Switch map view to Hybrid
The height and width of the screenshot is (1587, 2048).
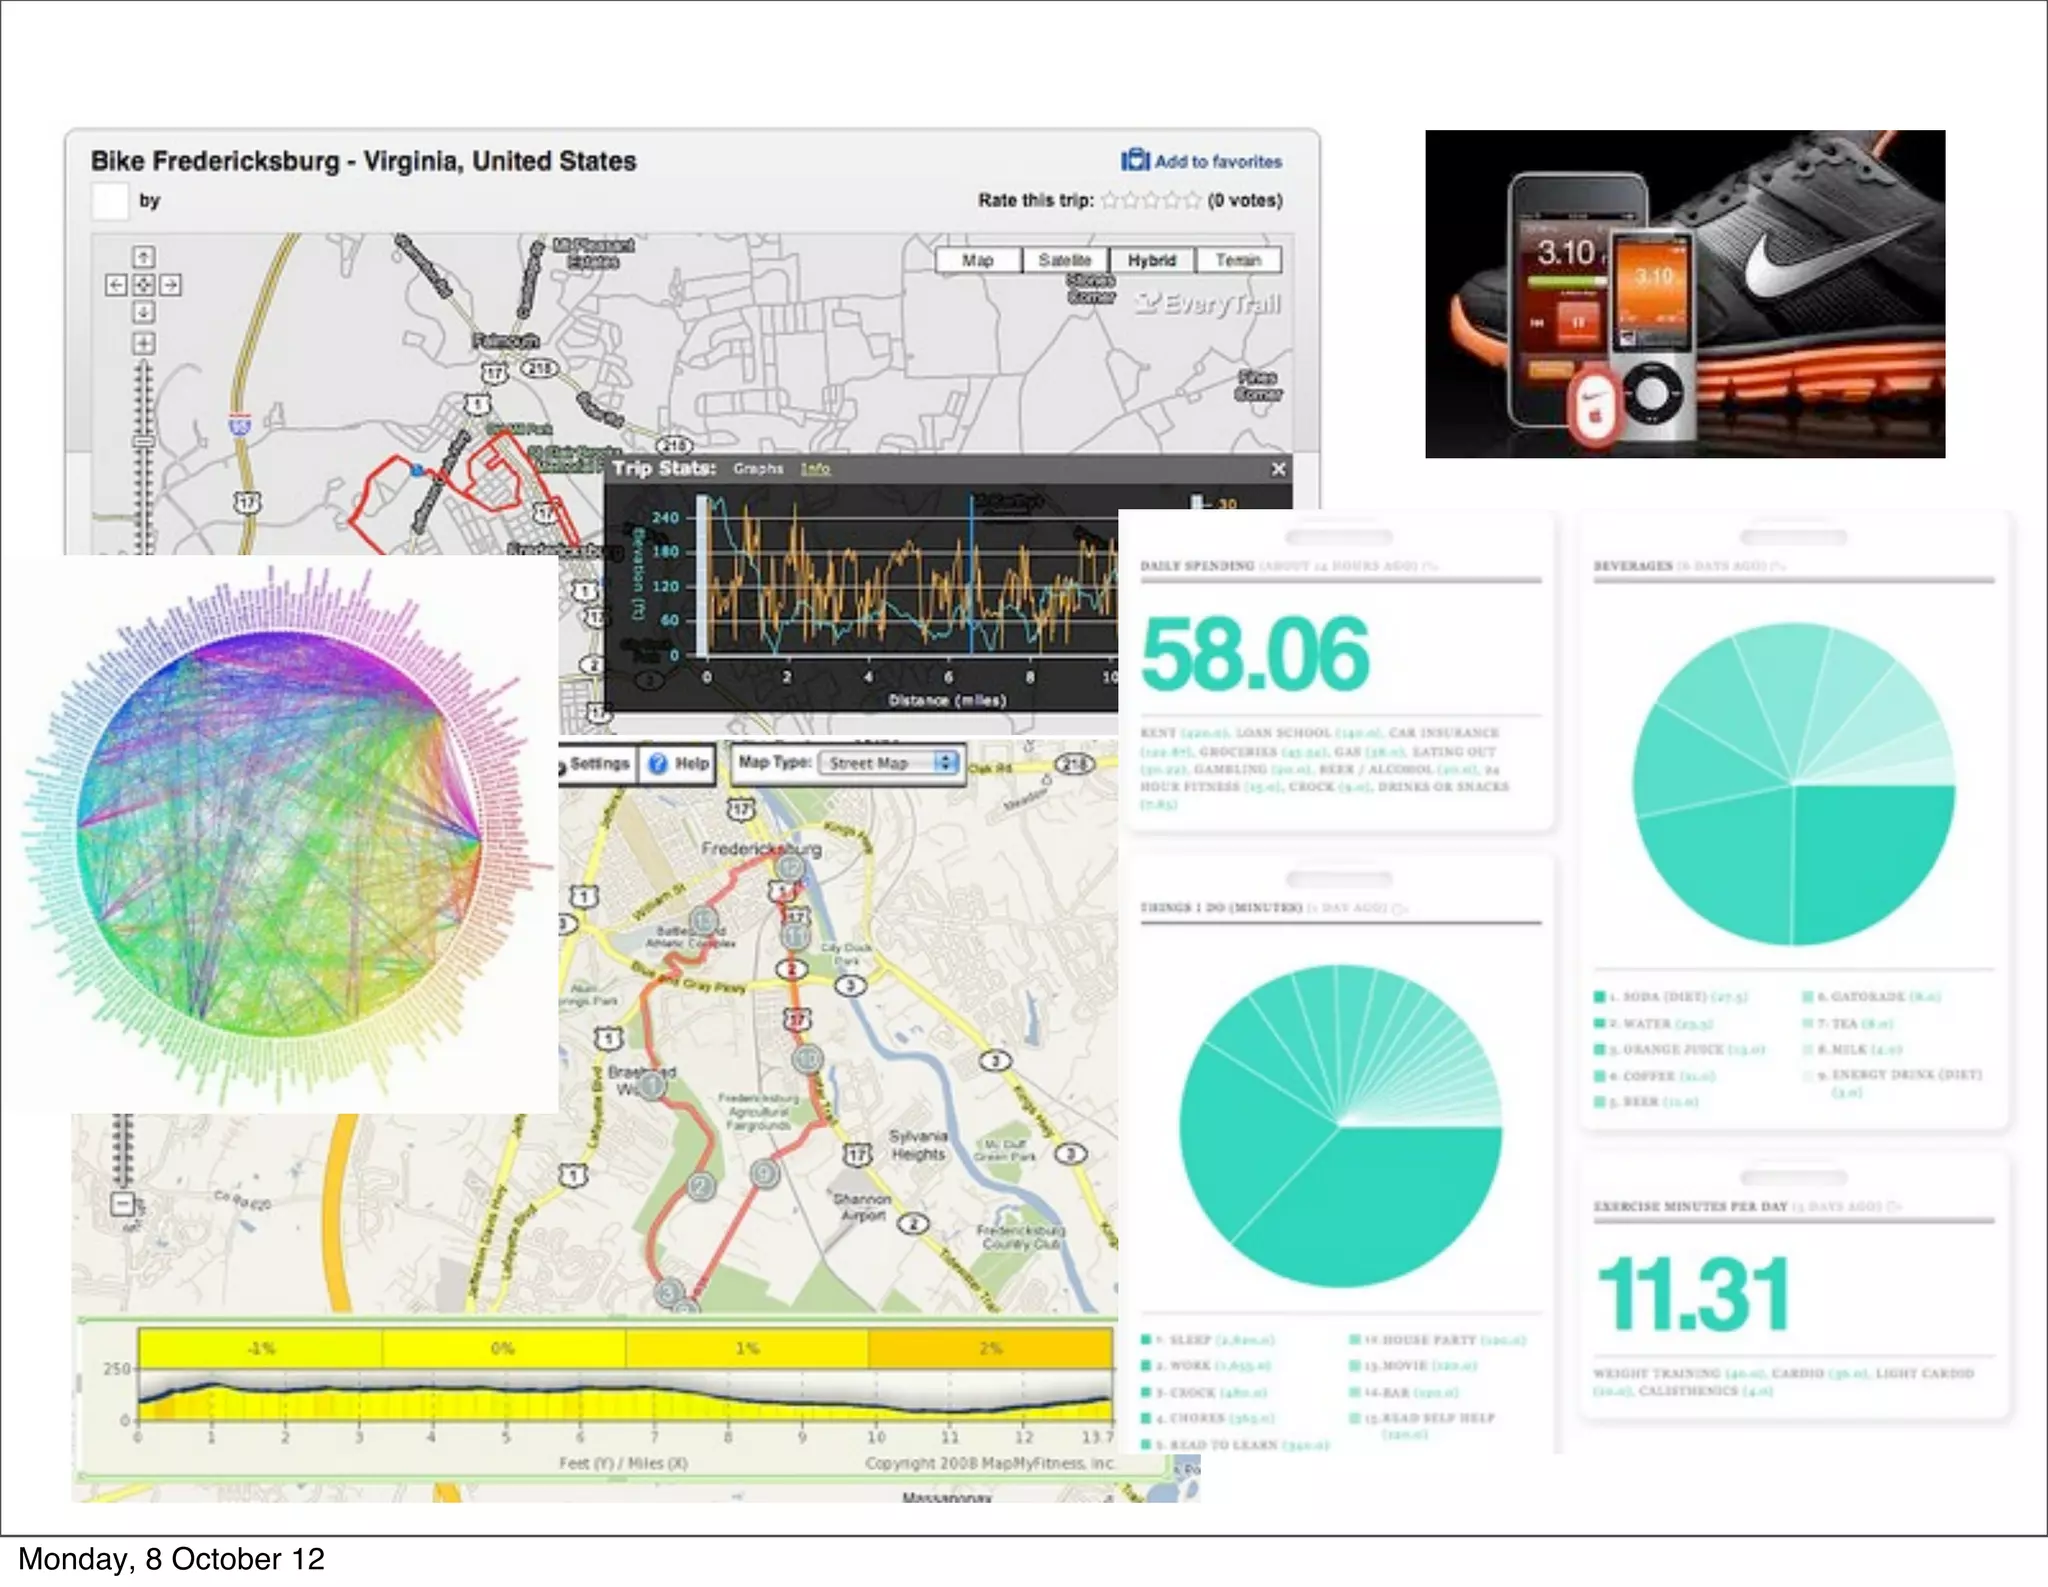[1151, 260]
